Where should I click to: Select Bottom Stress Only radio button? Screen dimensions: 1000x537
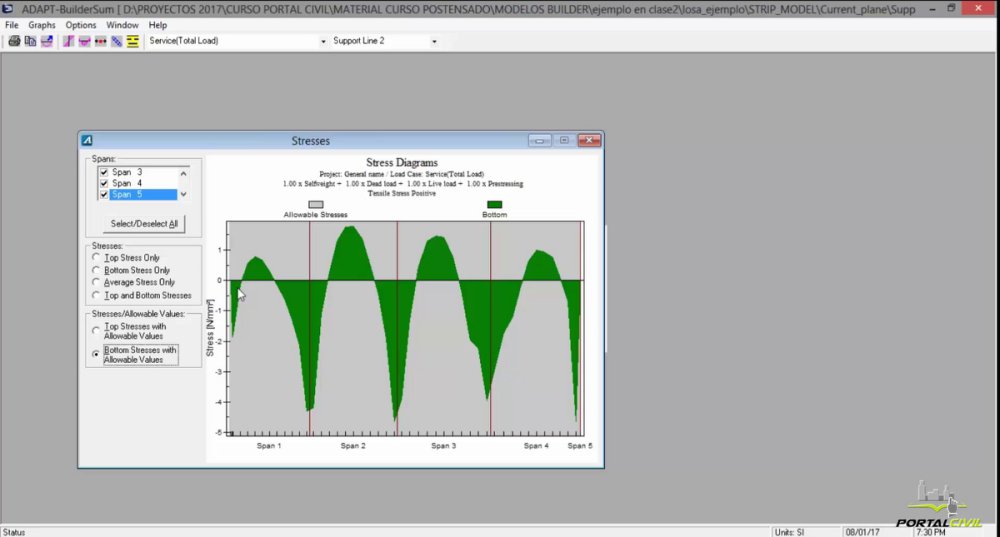click(x=96, y=270)
